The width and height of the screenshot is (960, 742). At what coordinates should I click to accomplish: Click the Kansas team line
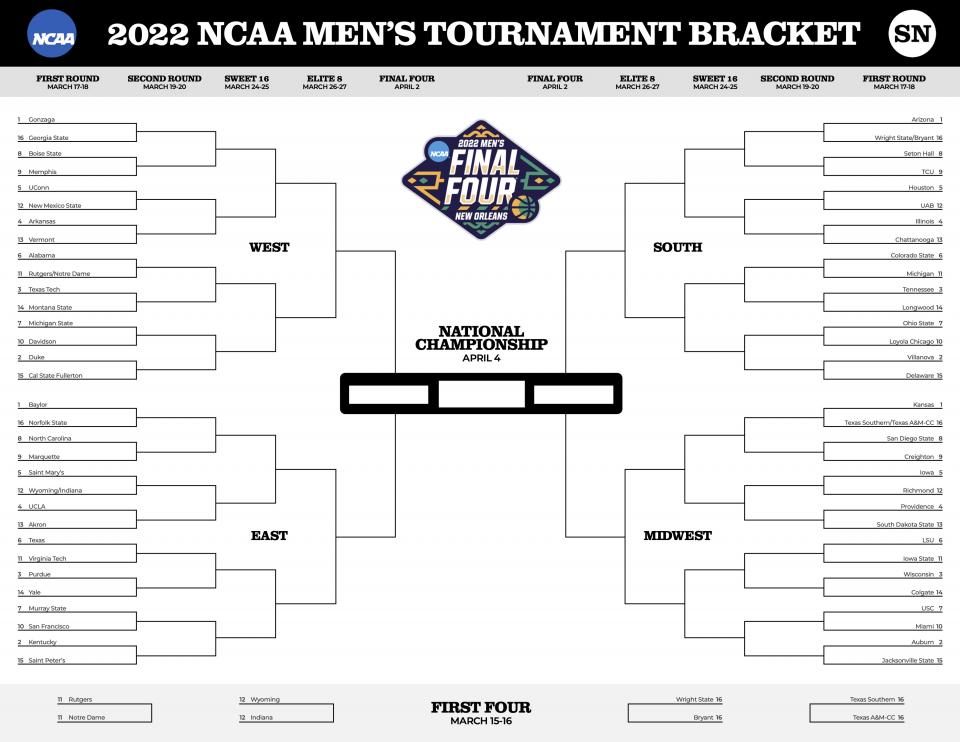883,405
